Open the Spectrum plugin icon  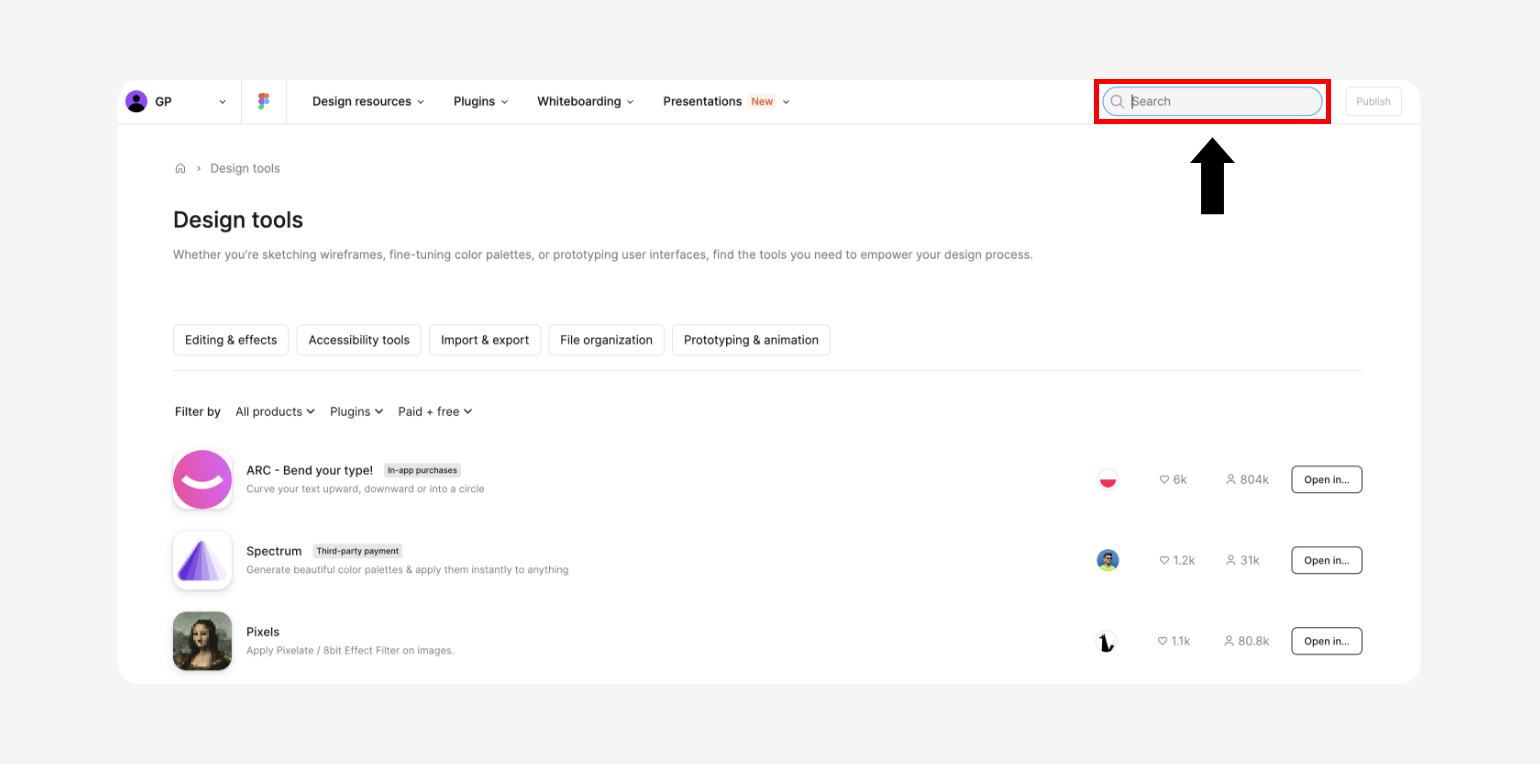202,561
